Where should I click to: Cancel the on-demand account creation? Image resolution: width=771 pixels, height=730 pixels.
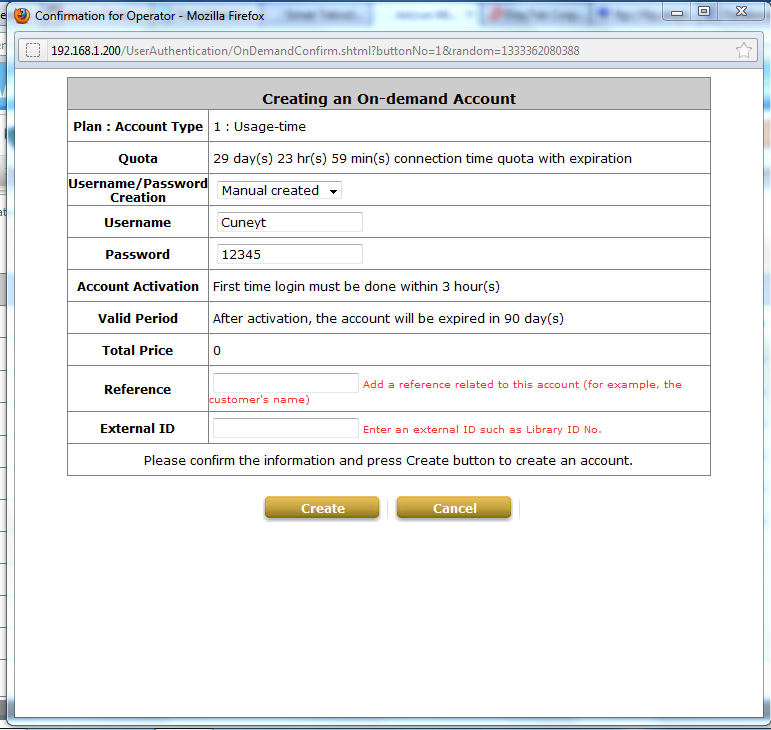(454, 508)
